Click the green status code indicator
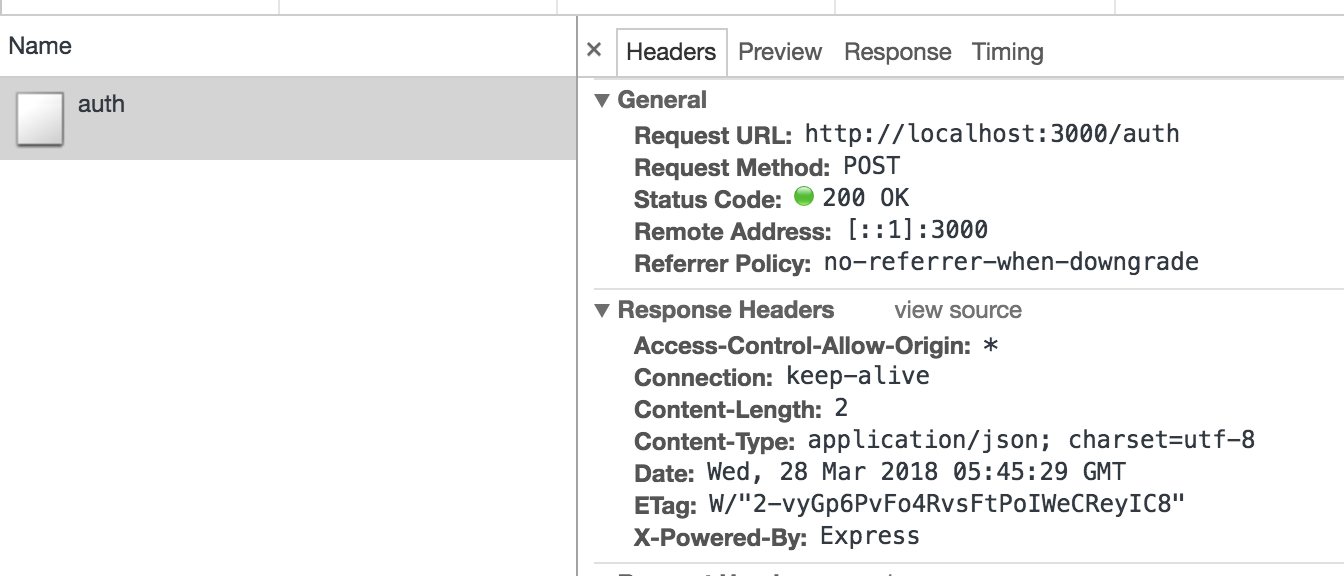 [x=804, y=197]
